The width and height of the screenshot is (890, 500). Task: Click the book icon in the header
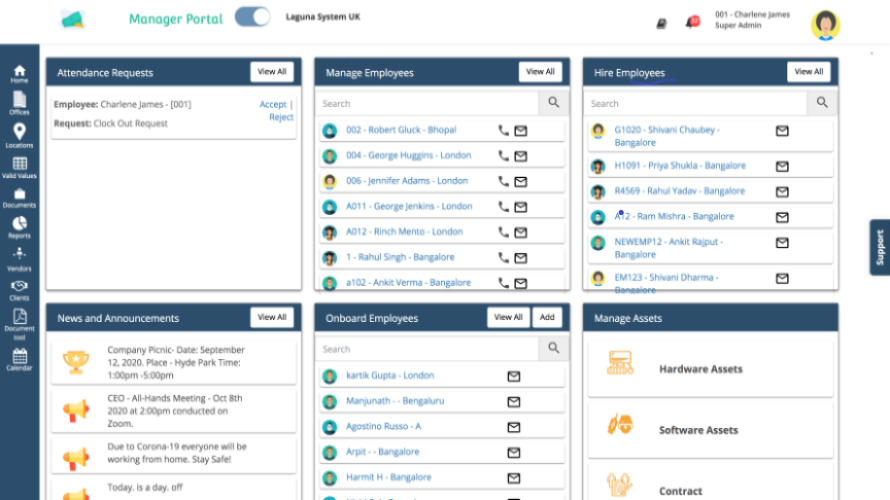(661, 23)
